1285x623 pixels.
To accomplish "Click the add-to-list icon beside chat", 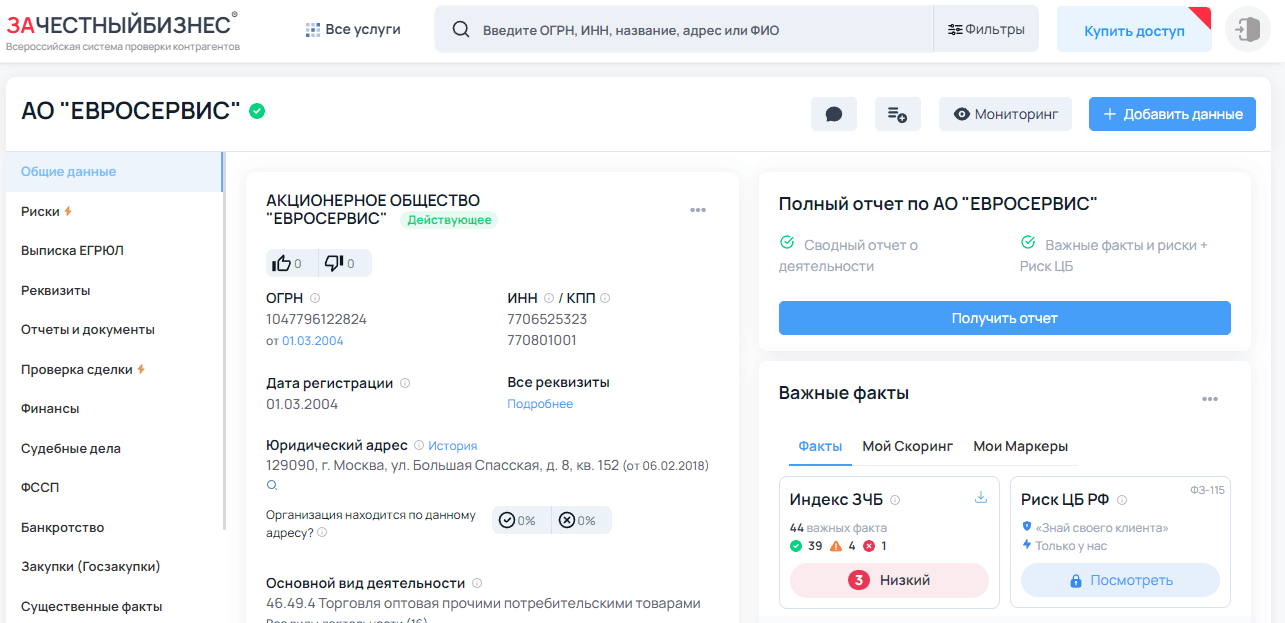I will (x=896, y=113).
